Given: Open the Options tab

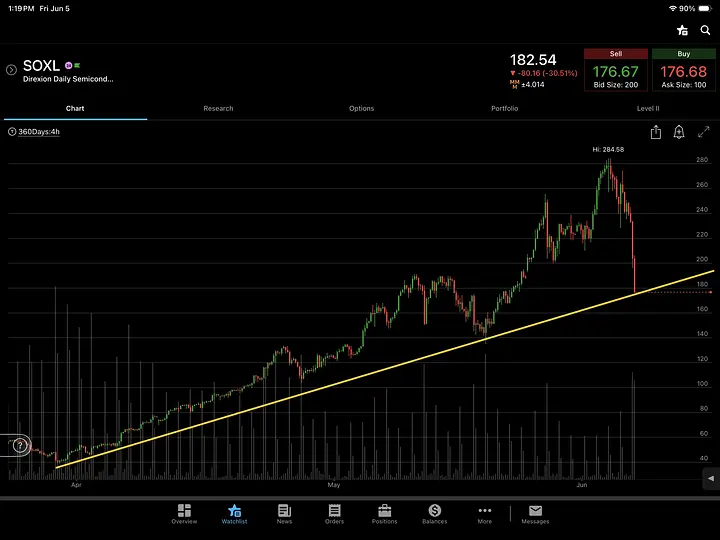Looking at the screenshot, I should click(361, 108).
